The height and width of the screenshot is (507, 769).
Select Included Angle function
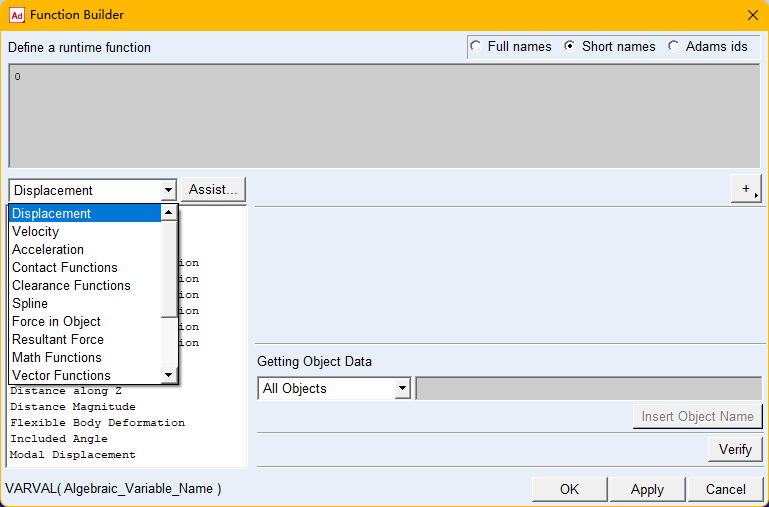click(59, 439)
